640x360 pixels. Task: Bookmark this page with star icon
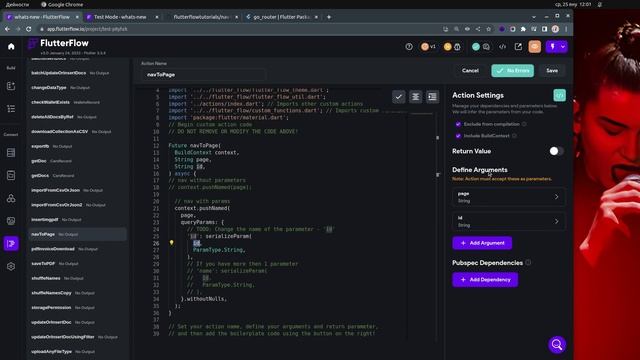(489, 29)
